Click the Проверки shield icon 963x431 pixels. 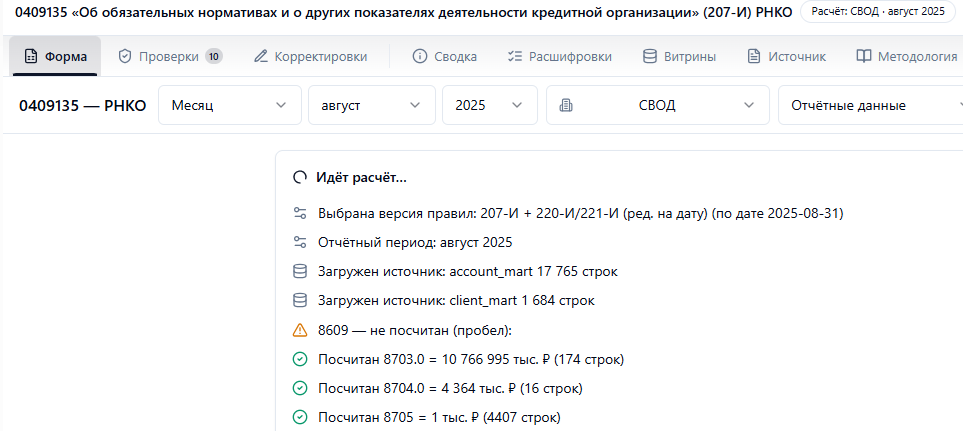point(125,56)
